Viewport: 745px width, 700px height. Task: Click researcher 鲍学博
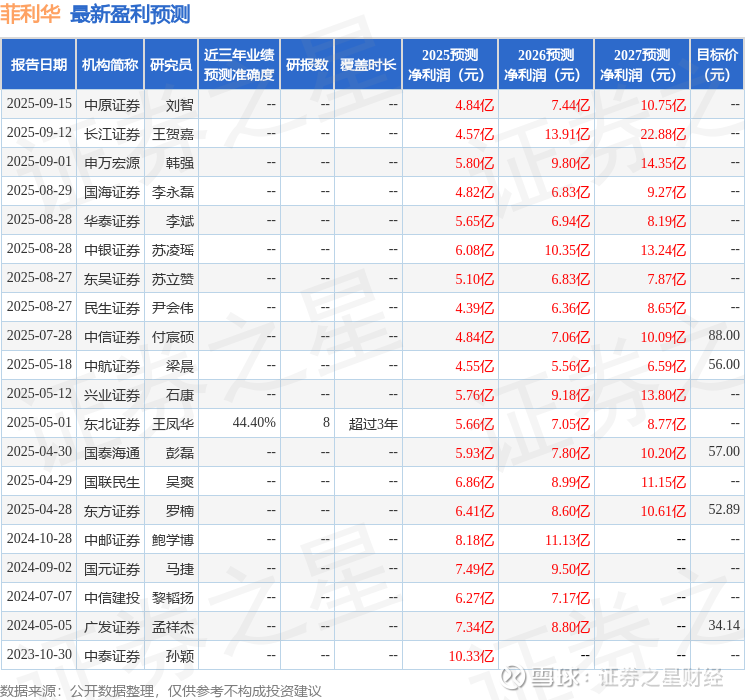(173, 540)
